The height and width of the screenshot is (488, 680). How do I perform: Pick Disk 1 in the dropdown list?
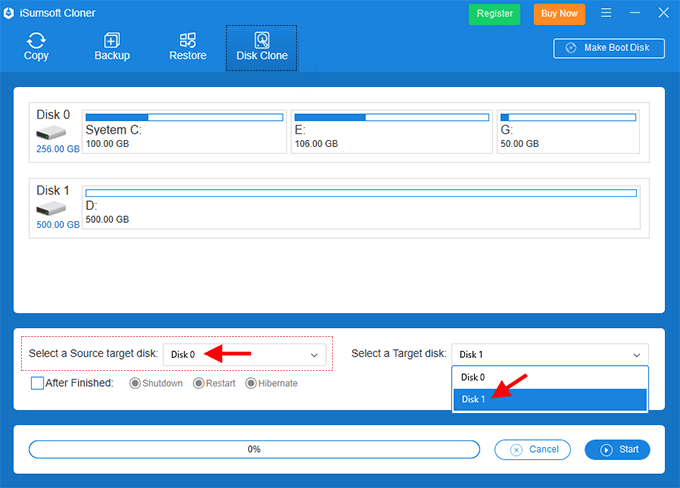tap(550, 399)
